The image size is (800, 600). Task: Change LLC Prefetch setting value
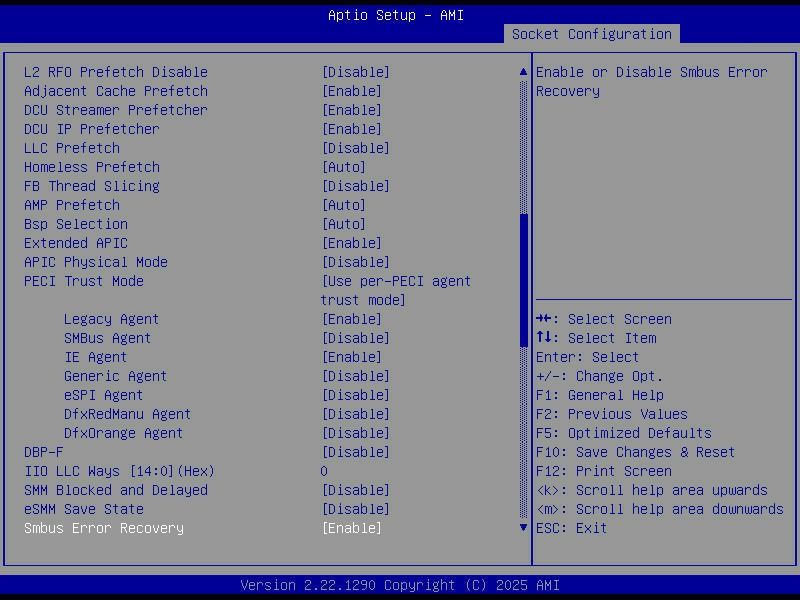click(356, 148)
